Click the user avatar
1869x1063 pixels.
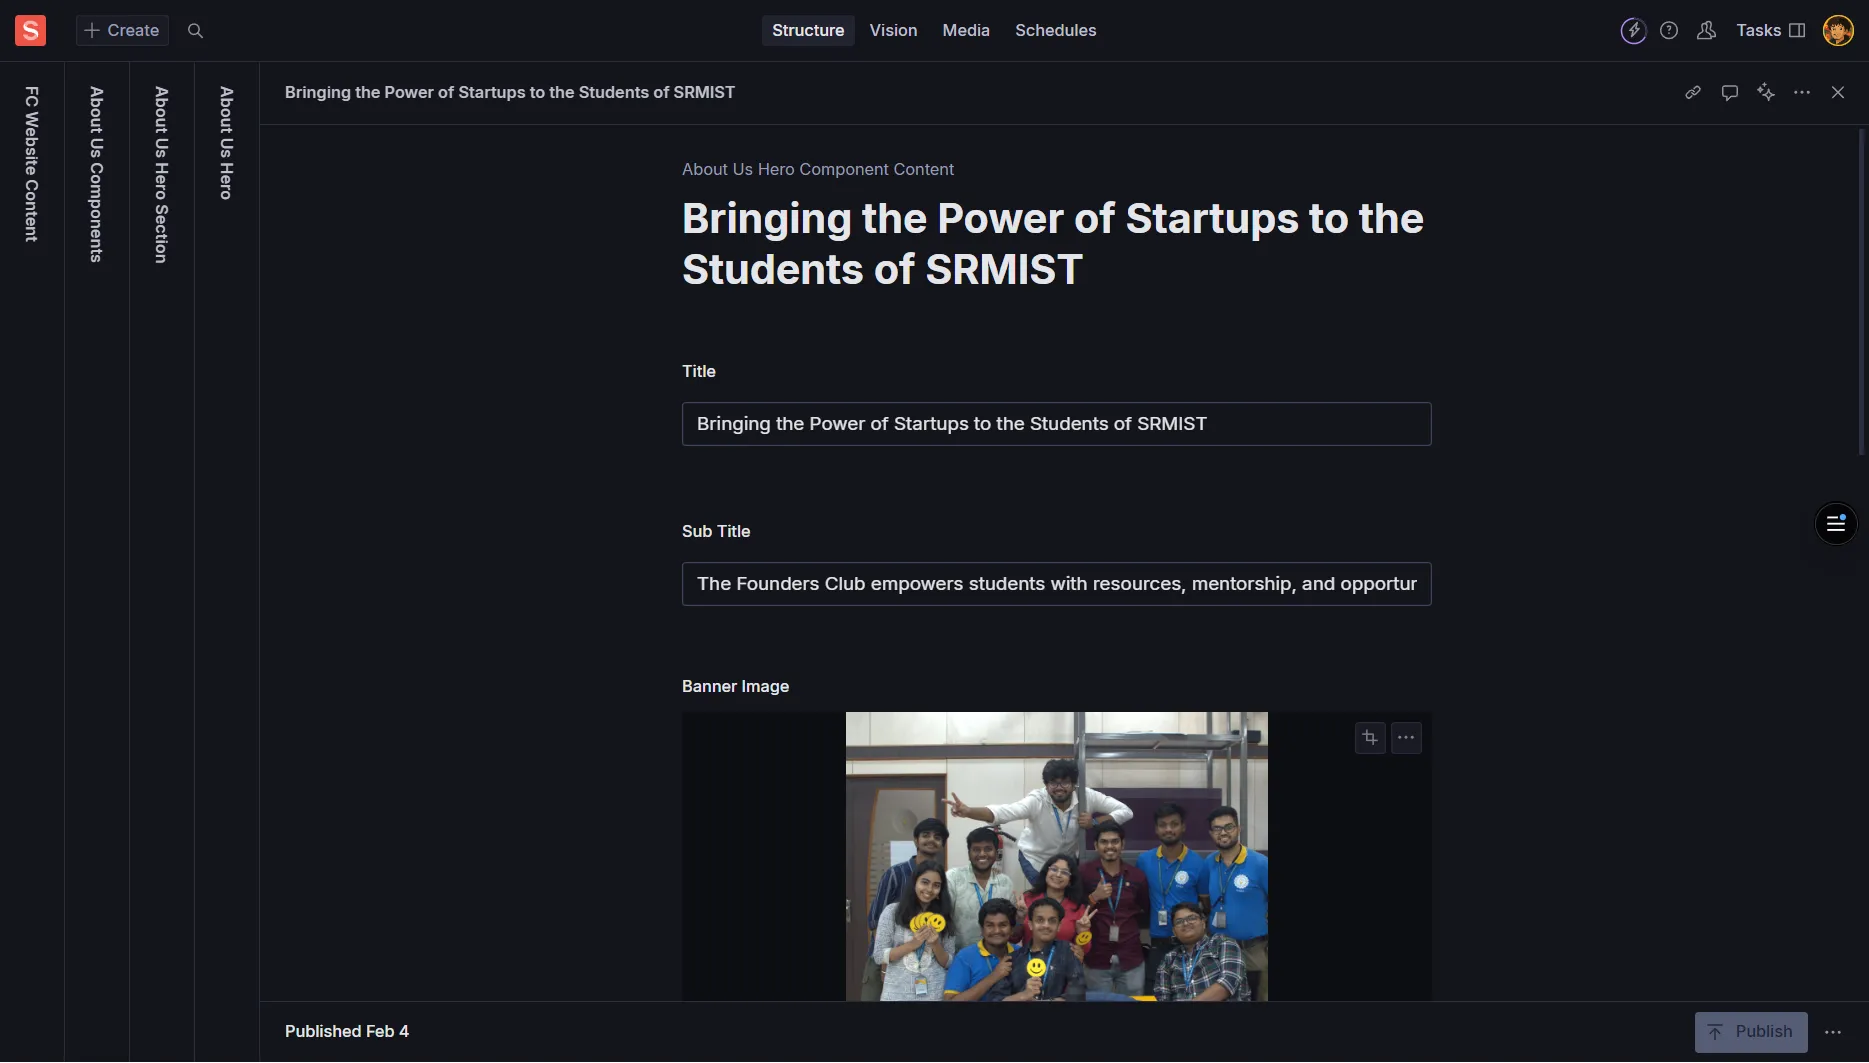pos(1838,31)
